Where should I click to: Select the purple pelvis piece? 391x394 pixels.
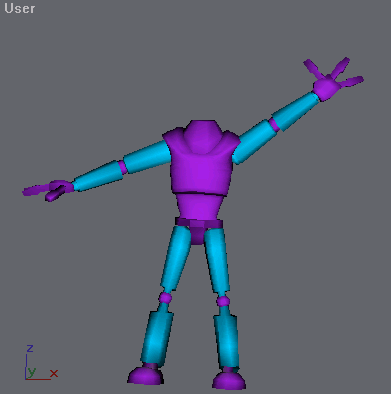pos(199,231)
